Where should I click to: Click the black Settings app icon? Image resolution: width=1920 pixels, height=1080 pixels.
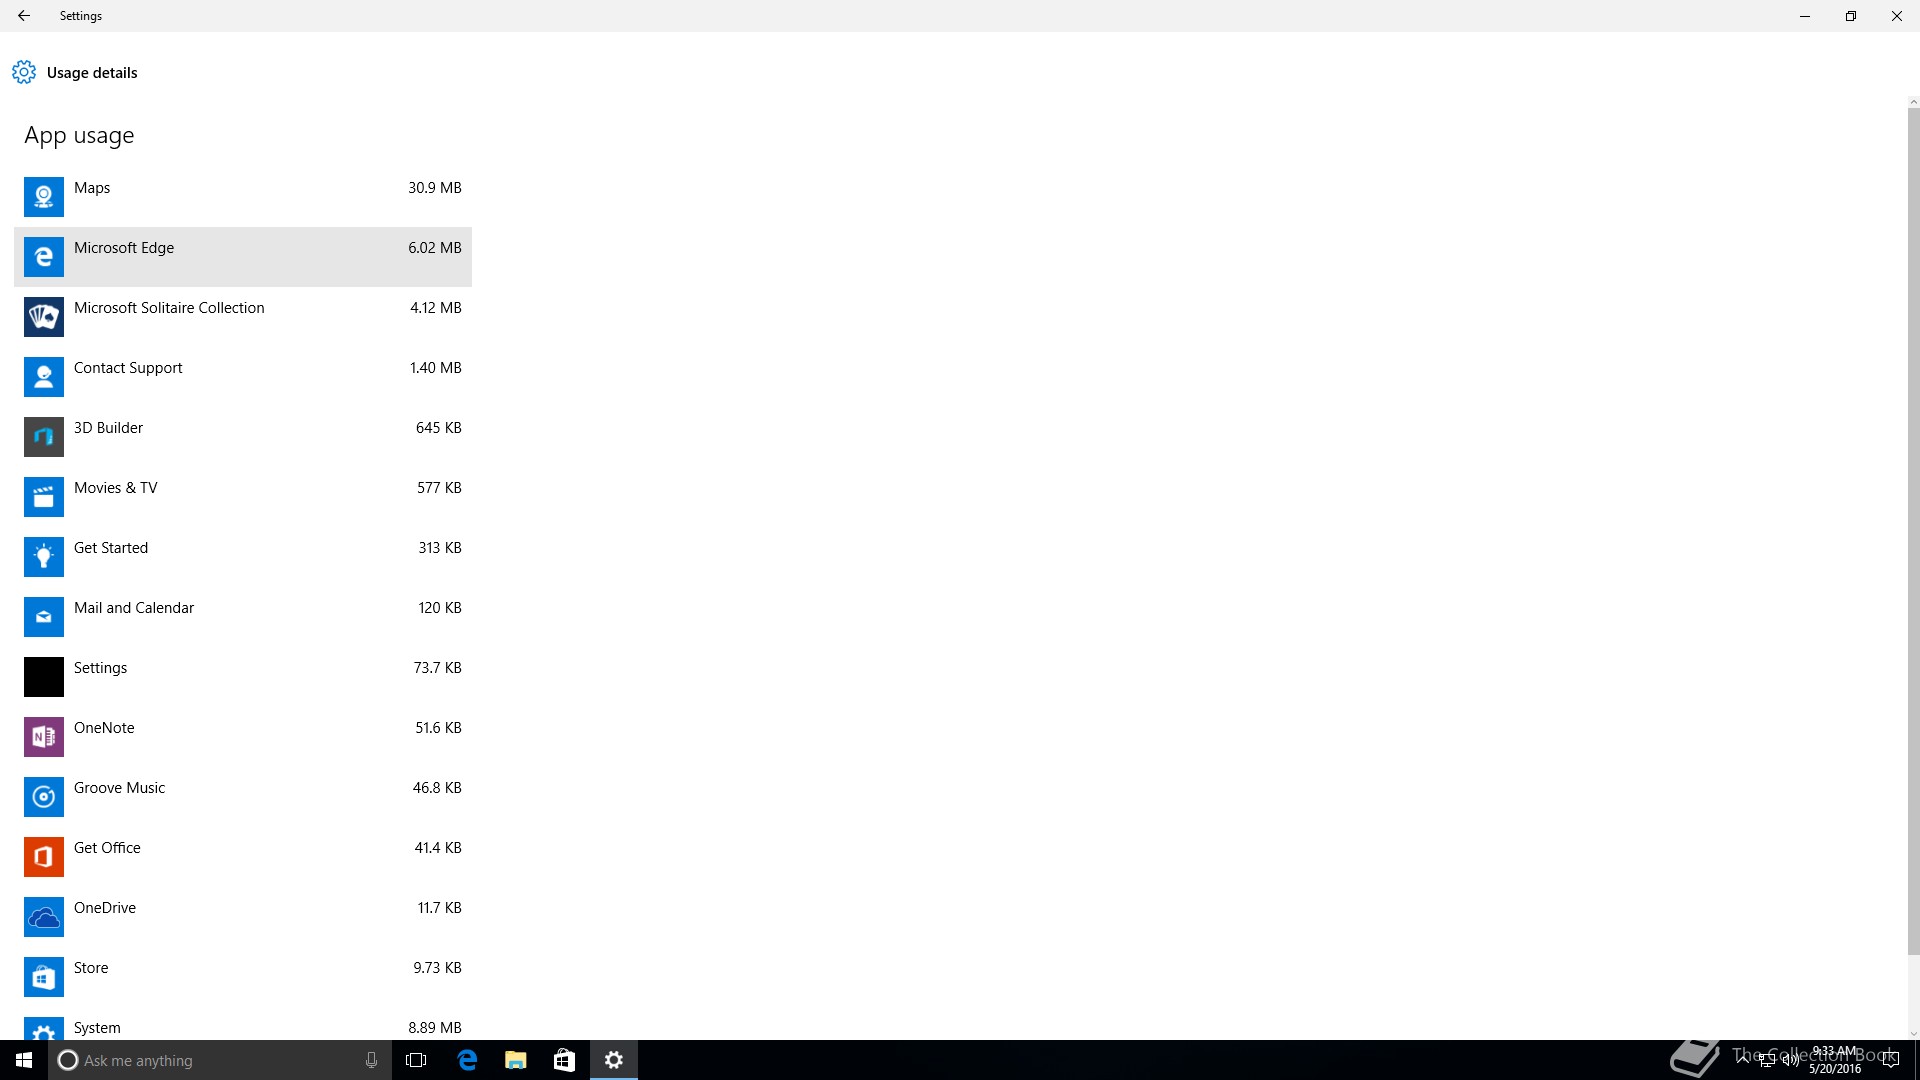44,677
